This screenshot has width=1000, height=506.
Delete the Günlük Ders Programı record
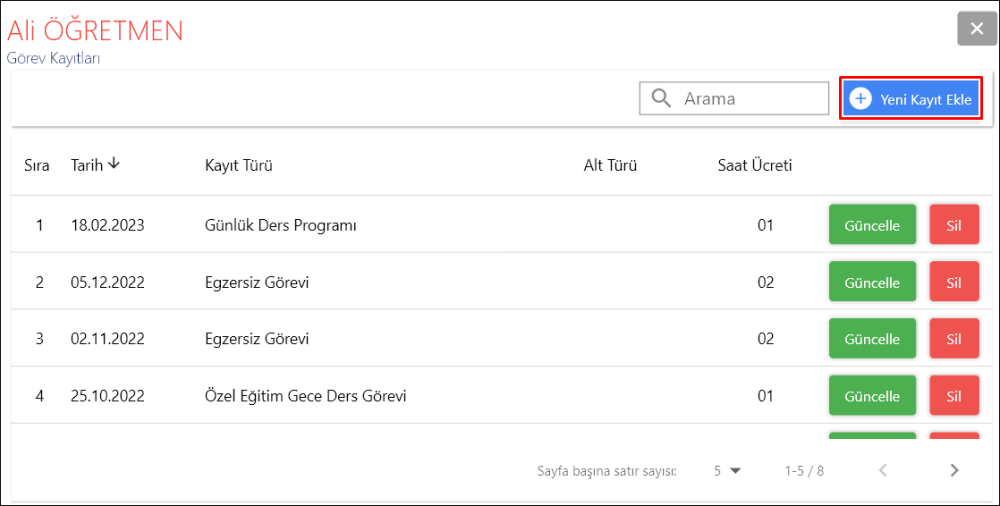pos(954,225)
